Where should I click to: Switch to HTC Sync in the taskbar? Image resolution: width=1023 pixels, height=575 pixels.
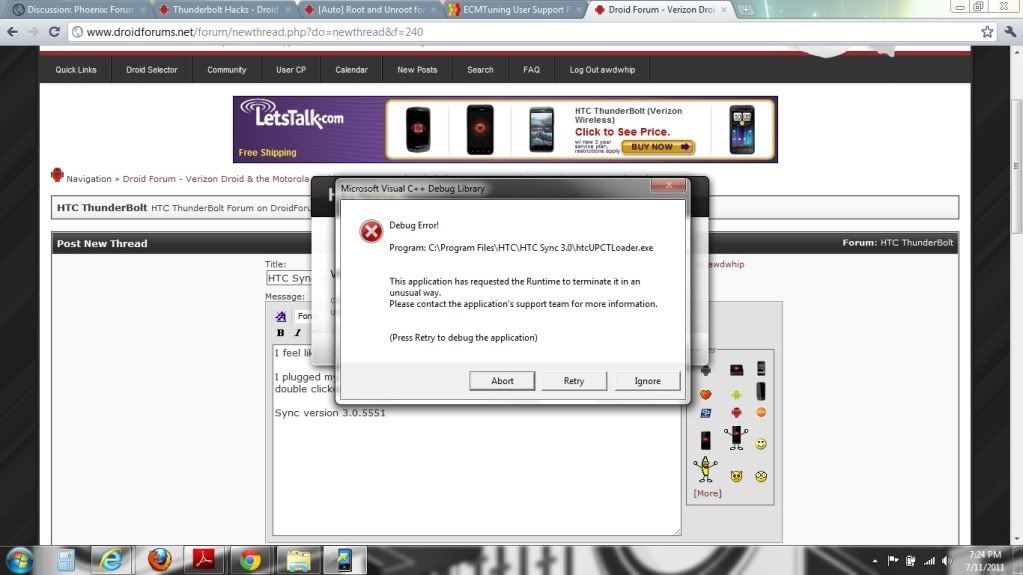click(344, 561)
